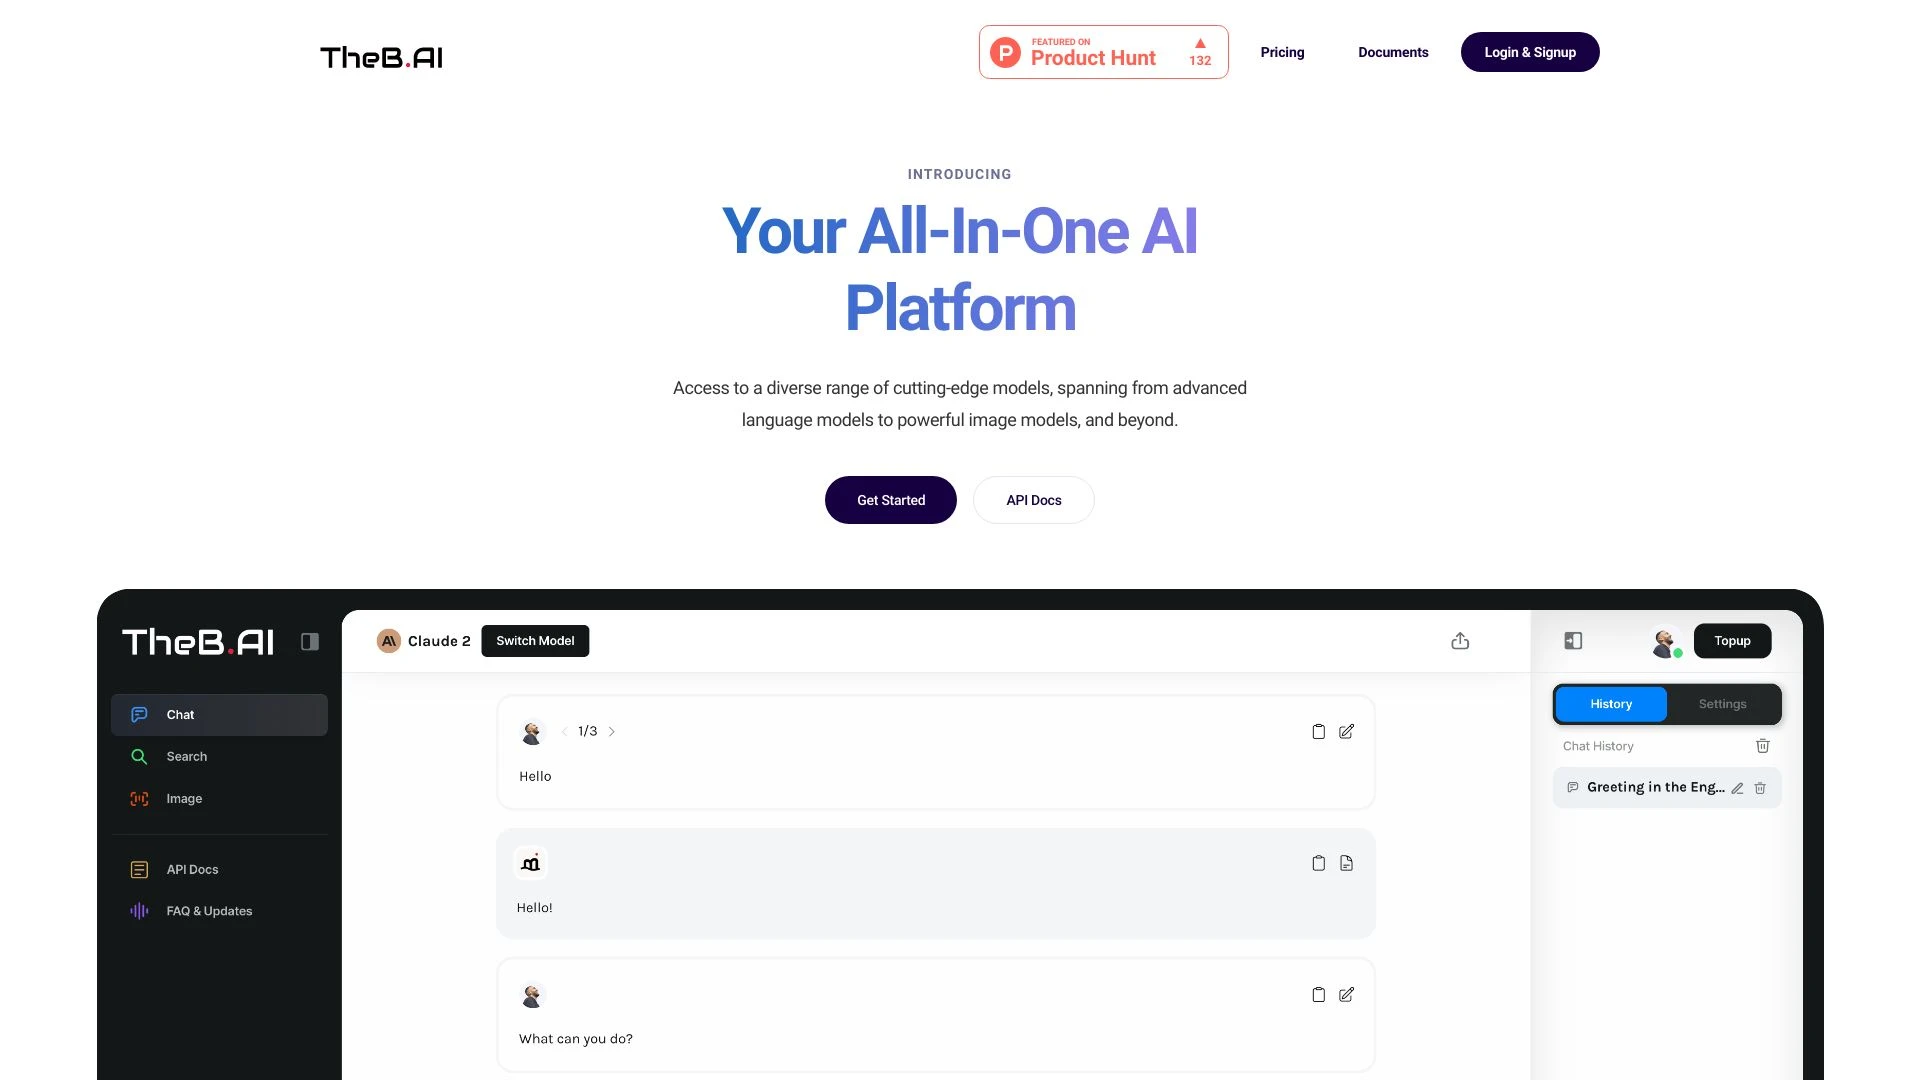Click the Image sidebar icon
The image size is (1920, 1080).
pyautogui.click(x=140, y=799)
